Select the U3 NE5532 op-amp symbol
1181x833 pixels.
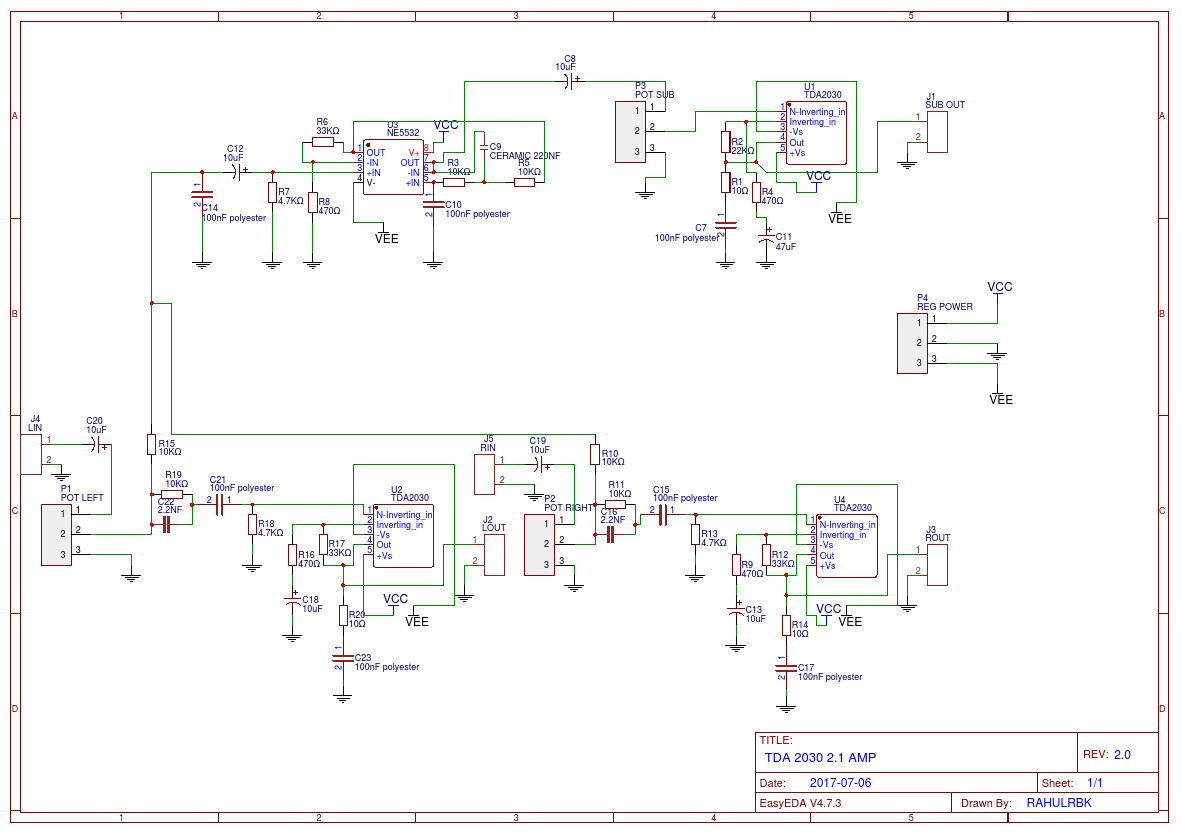(393, 167)
